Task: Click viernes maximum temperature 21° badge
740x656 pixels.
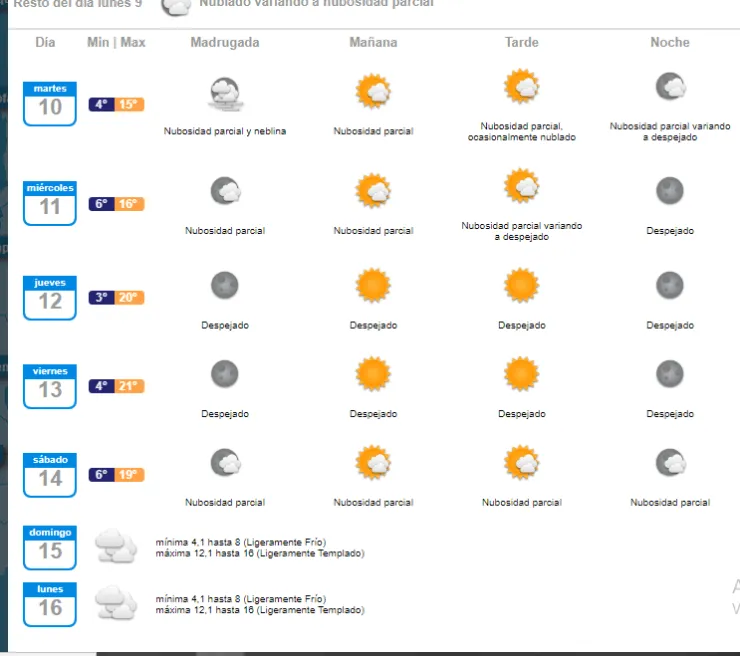Action: pos(130,386)
